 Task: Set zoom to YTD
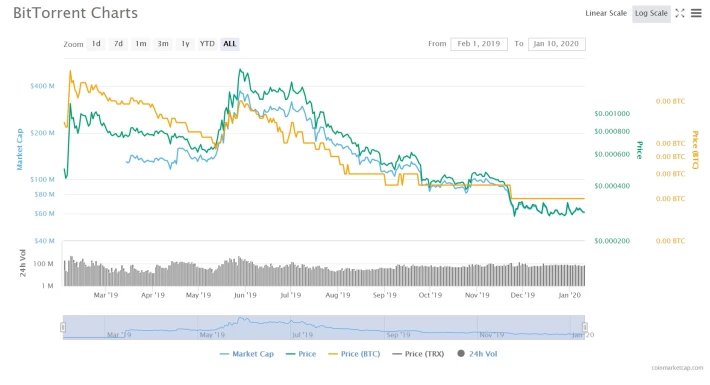coord(207,44)
